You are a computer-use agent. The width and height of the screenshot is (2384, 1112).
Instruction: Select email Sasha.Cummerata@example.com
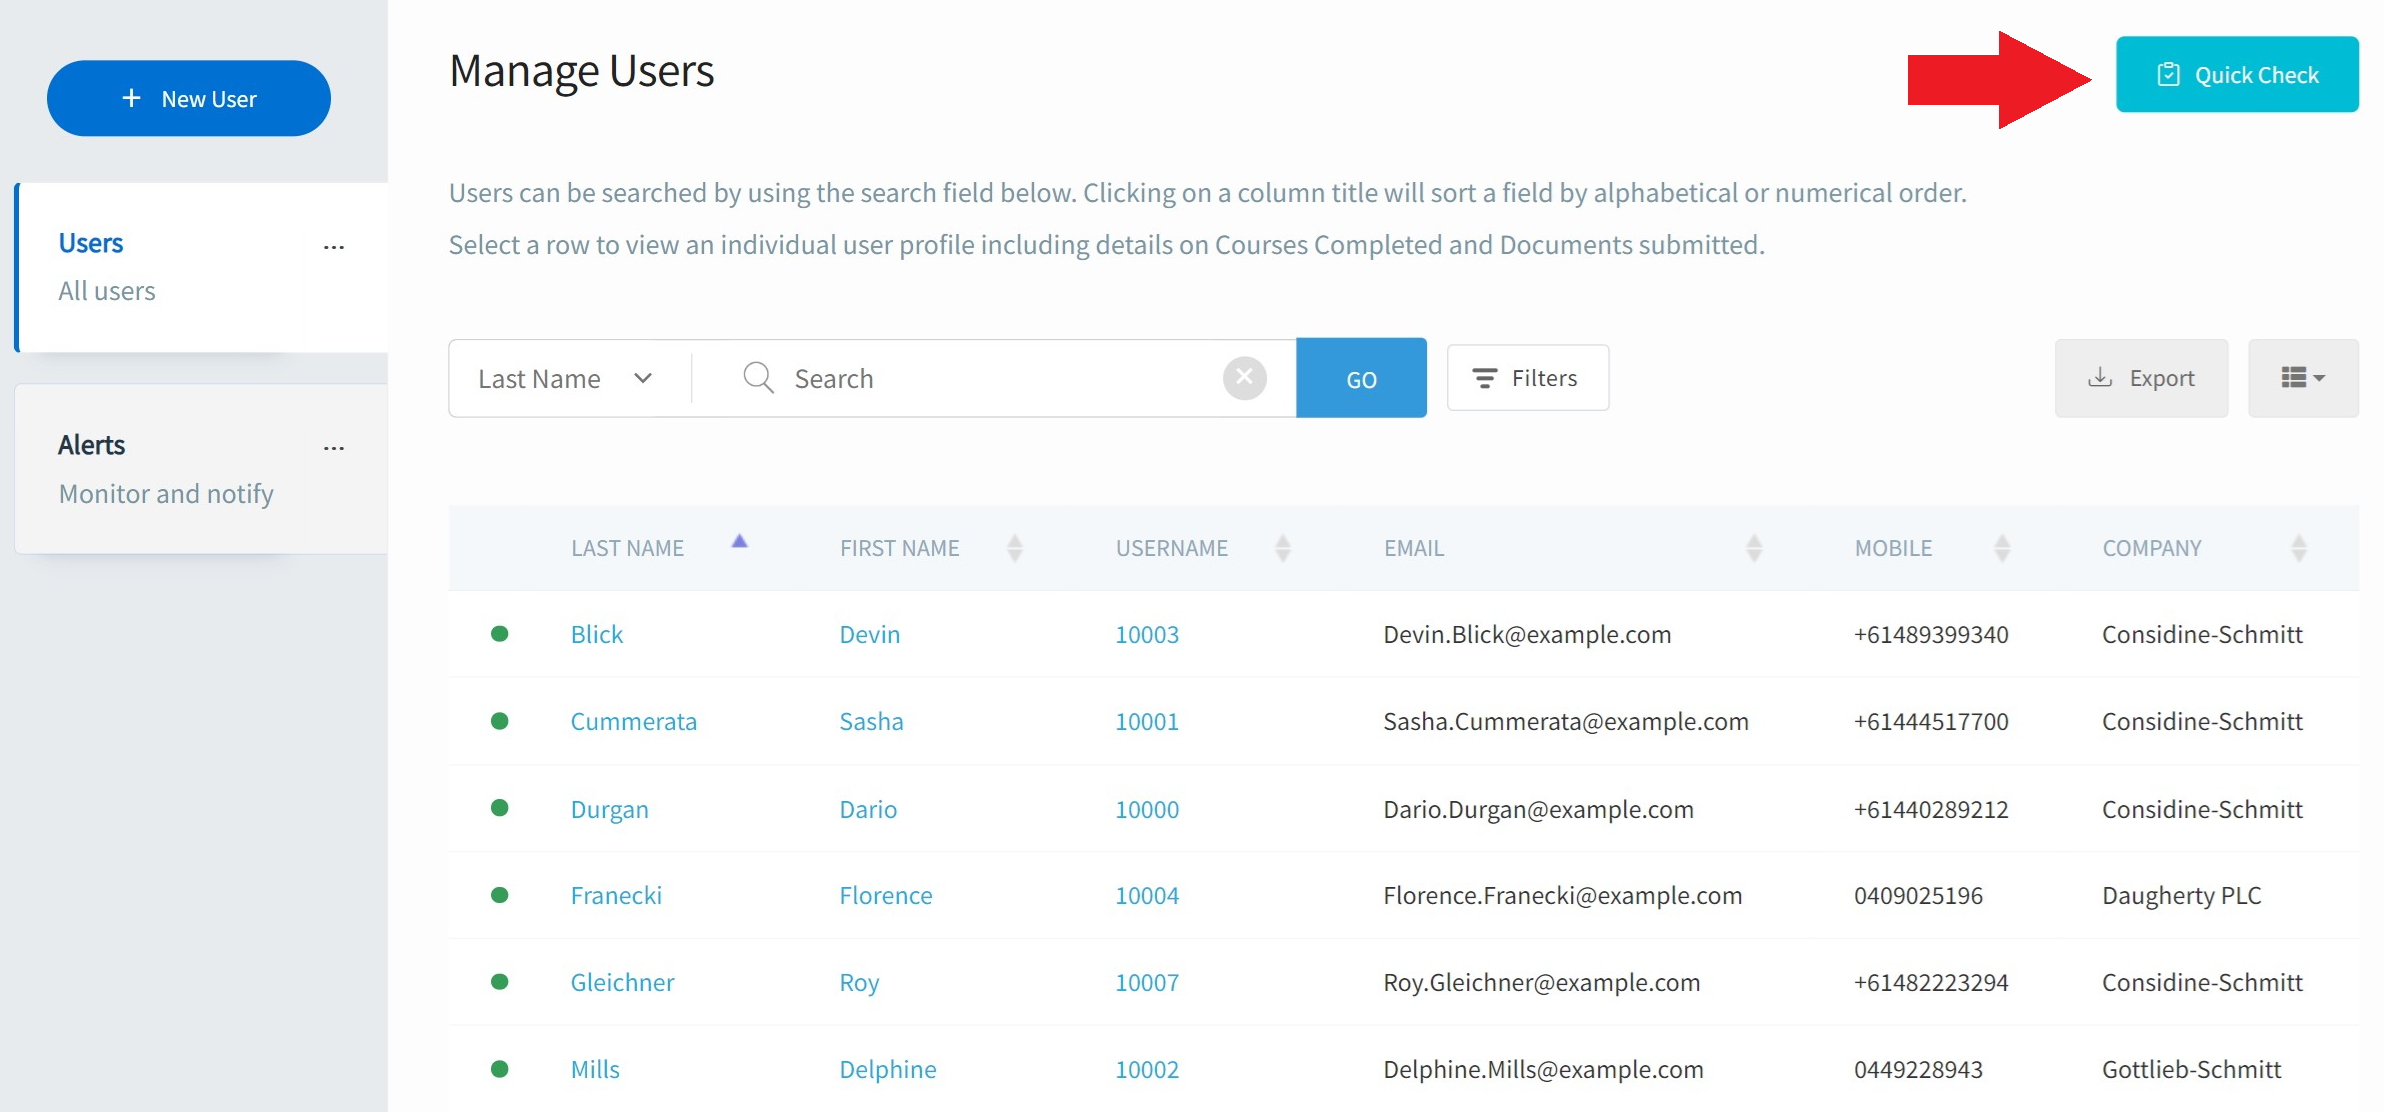(1566, 722)
